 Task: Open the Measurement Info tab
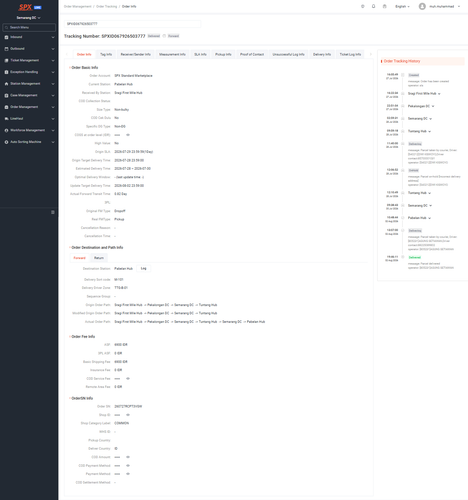coord(172,54)
